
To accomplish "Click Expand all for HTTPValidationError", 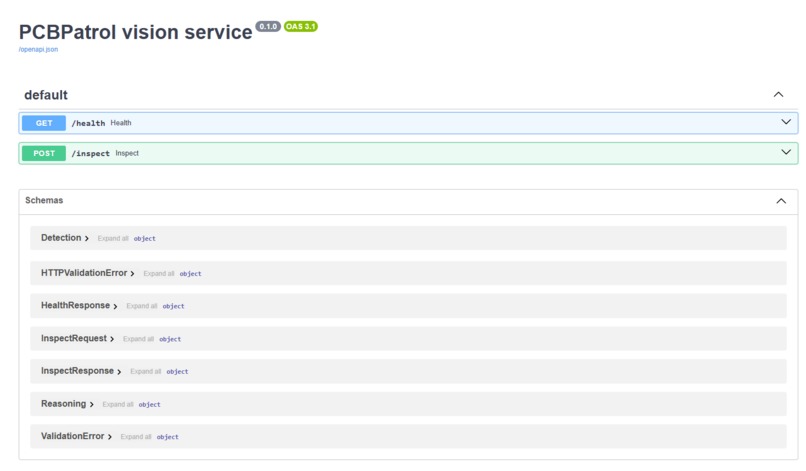I will pyautogui.click(x=159, y=274).
